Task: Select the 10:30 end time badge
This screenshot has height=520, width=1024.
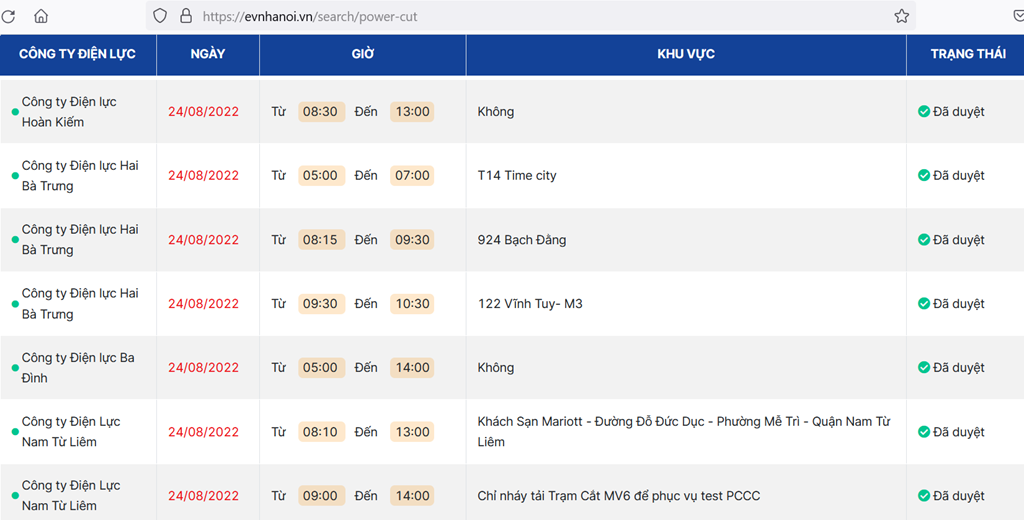Action: [412, 304]
